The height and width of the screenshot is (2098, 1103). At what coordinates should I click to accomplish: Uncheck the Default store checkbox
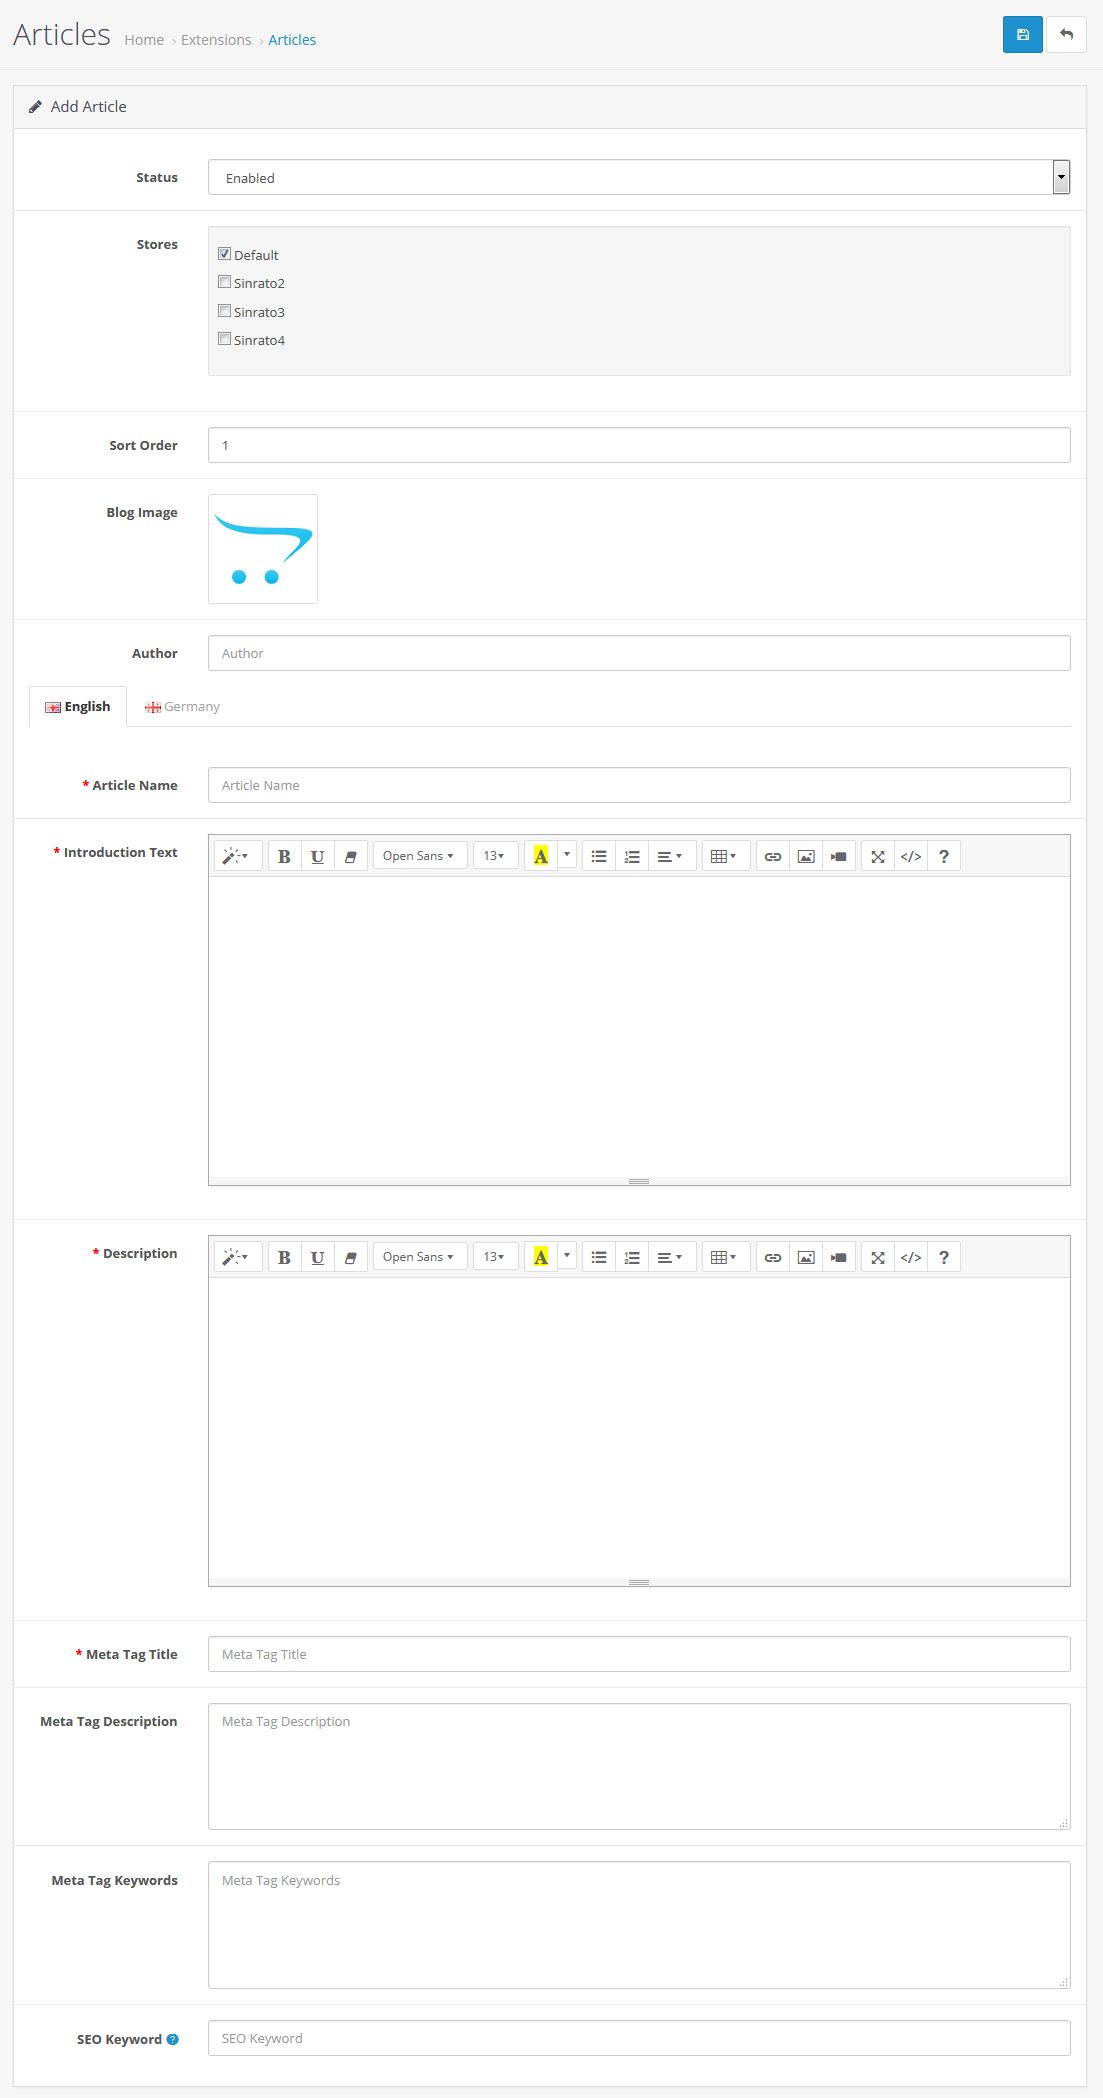[225, 254]
